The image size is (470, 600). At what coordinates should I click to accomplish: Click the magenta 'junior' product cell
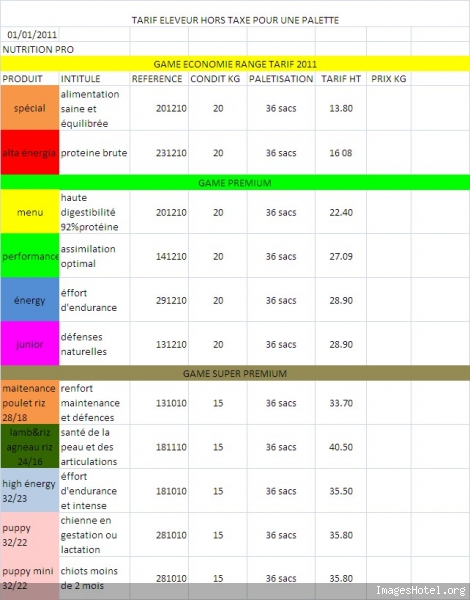30,344
